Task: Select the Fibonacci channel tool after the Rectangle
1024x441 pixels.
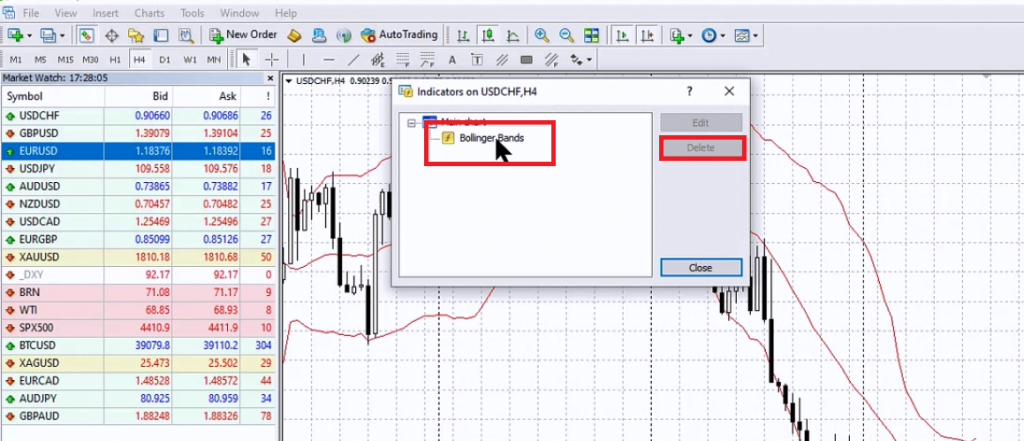Action: [551, 60]
